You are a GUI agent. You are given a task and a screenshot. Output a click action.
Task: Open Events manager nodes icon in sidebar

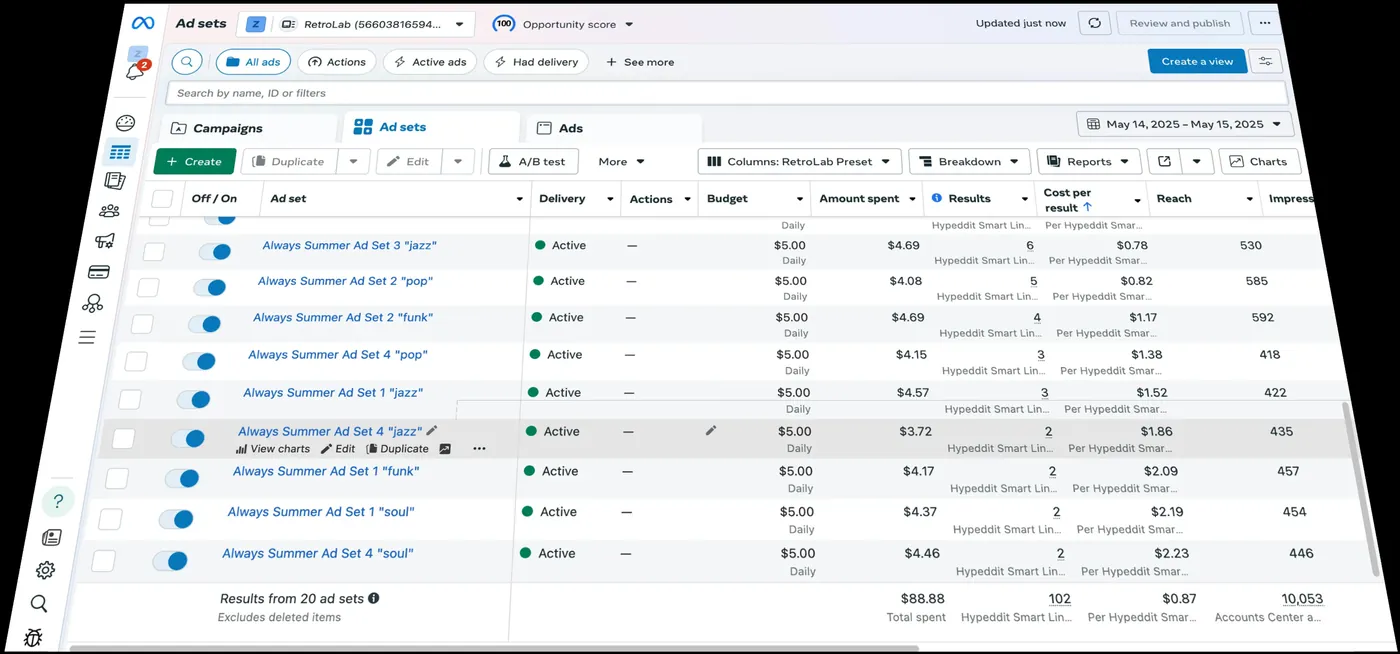click(93, 303)
